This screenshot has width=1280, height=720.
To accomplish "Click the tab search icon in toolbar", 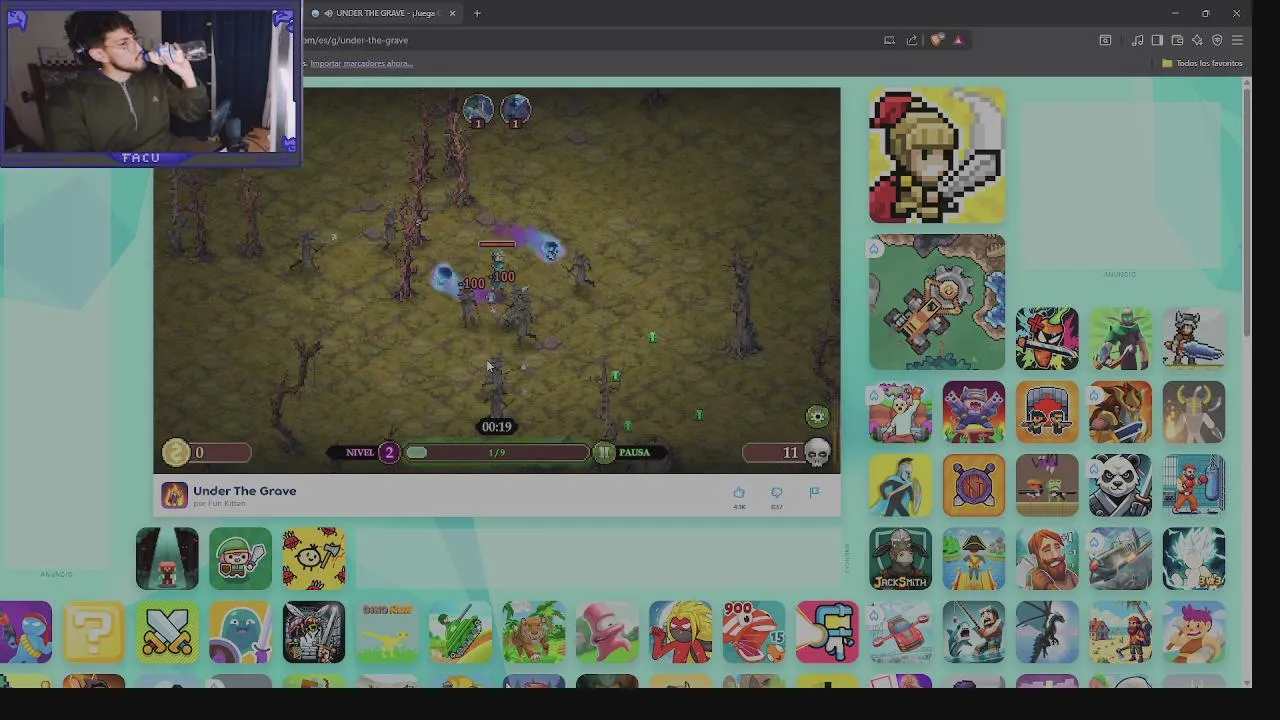I will (x=1105, y=40).
